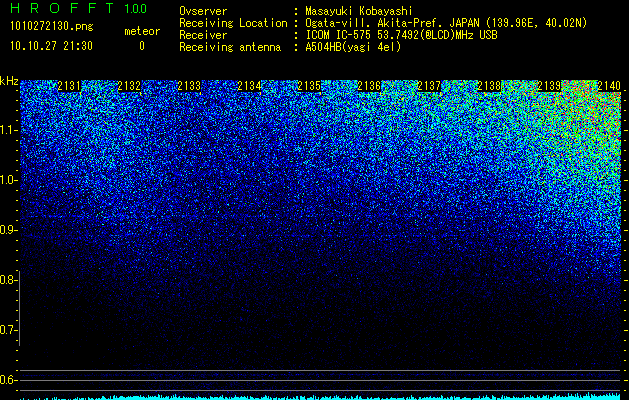Select the filename 1010272130.png
This screenshot has width=629, height=400.
click(x=52, y=27)
